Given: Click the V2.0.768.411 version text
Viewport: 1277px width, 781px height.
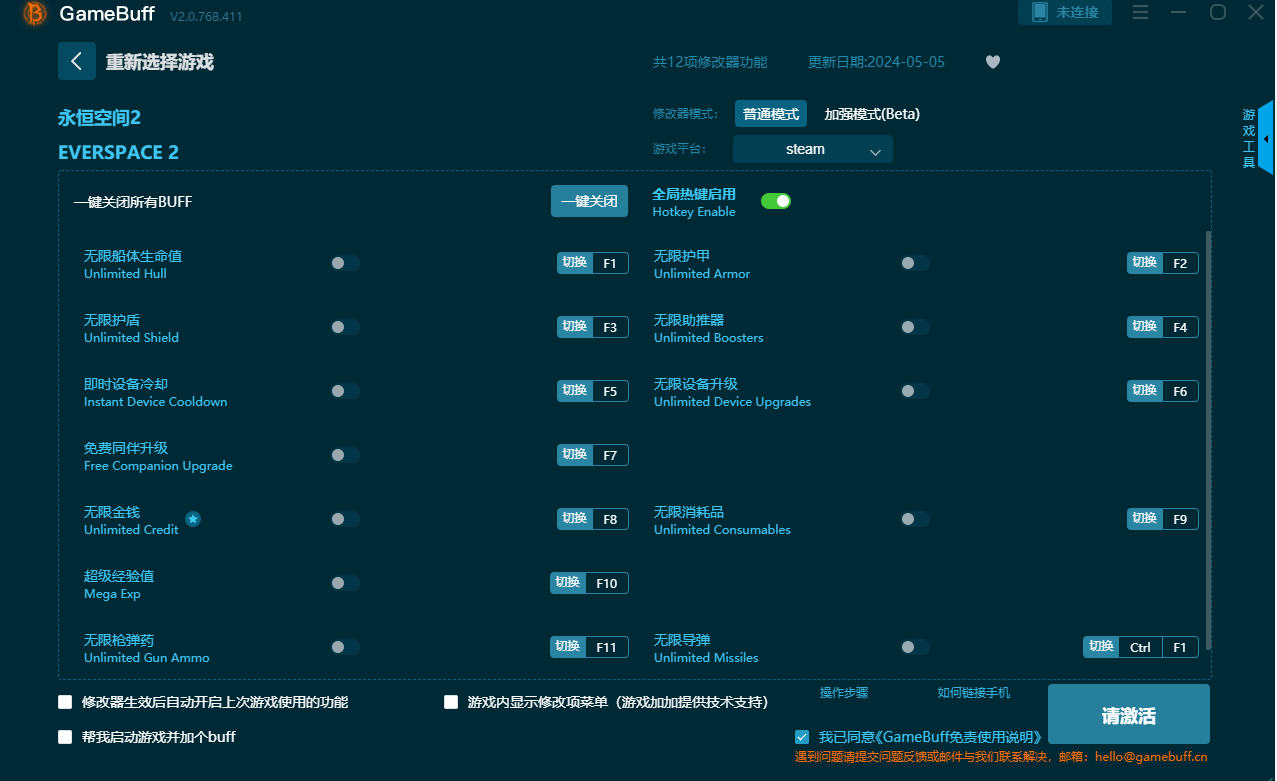Looking at the screenshot, I should 206,16.
